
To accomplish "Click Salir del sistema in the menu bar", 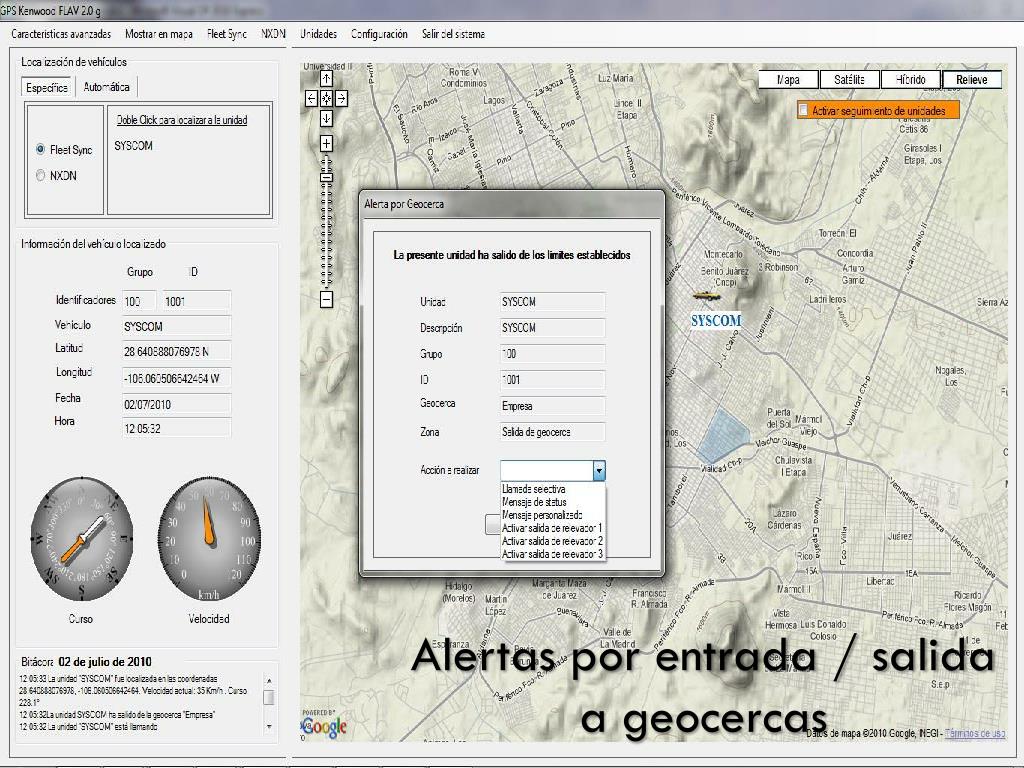I will coord(453,34).
